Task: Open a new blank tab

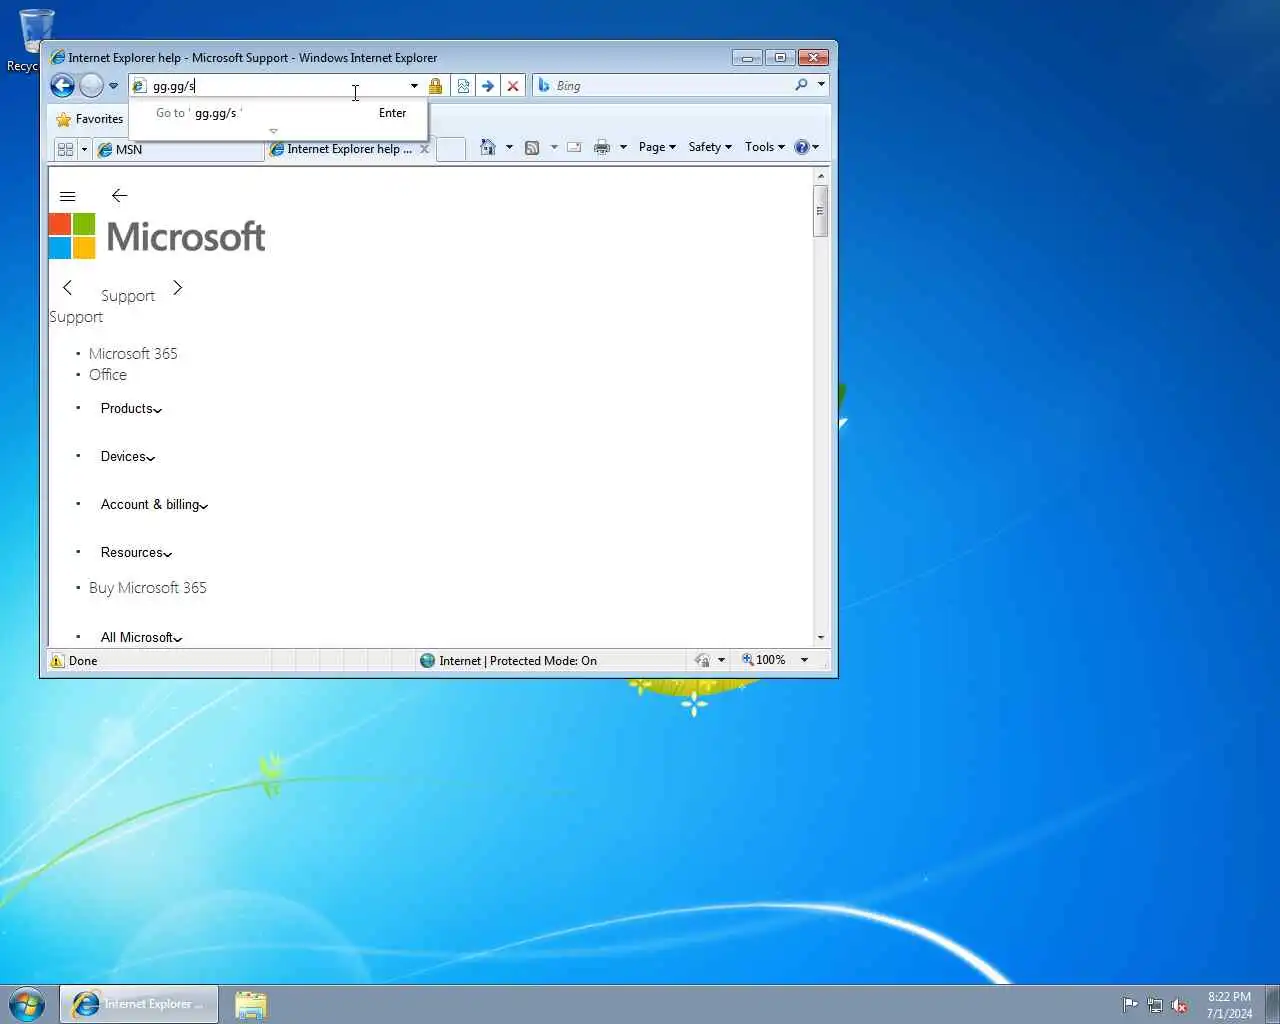Action: pyautogui.click(x=451, y=149)
